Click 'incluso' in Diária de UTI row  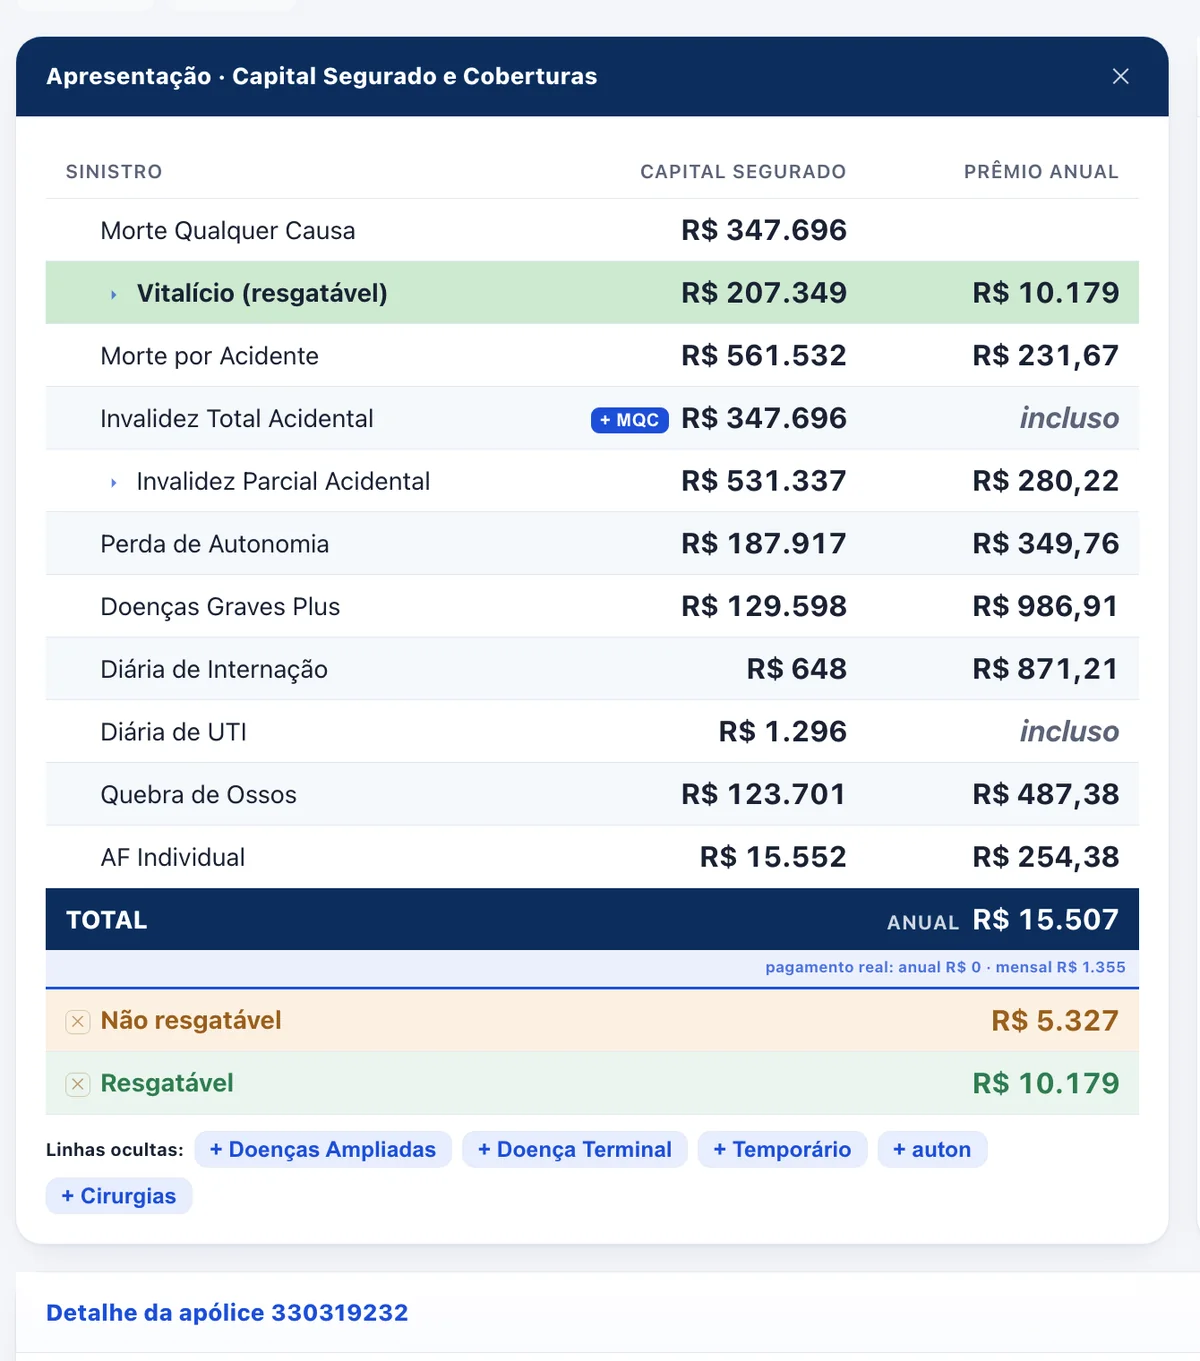[x=1069, y=732]
